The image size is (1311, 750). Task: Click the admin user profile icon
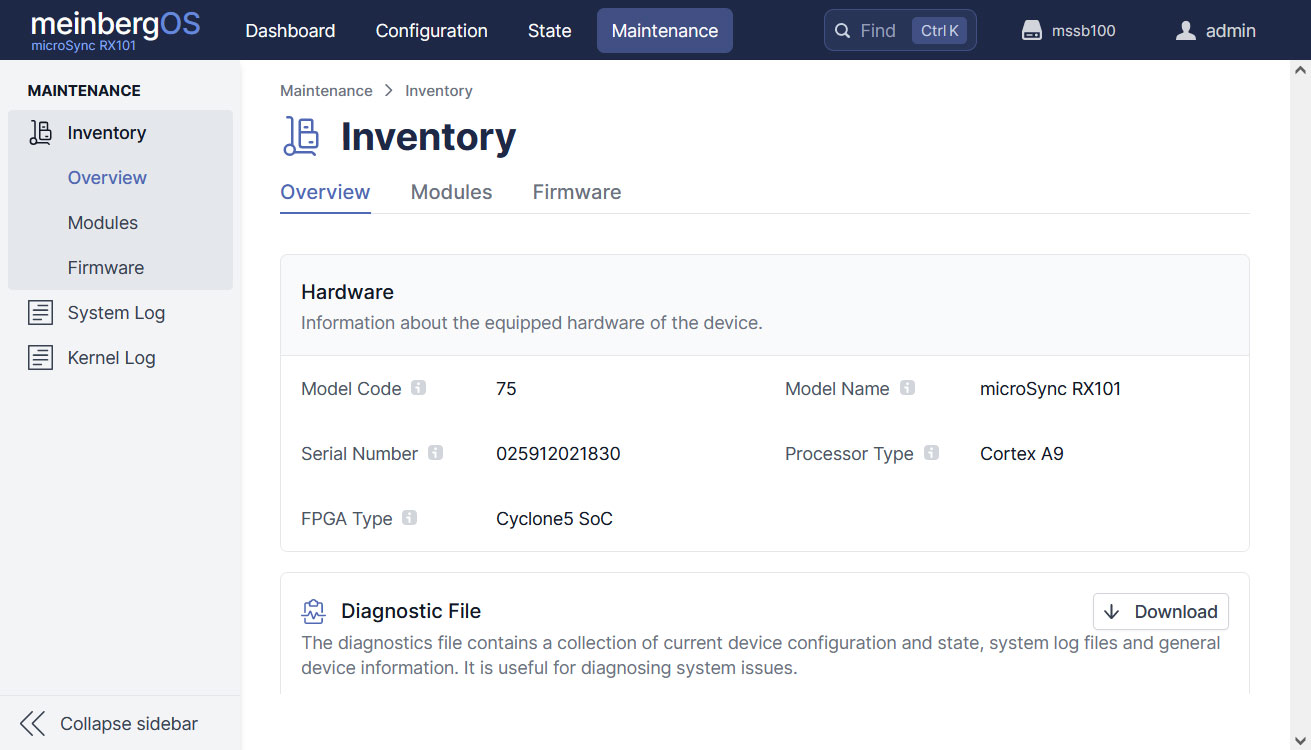(x=1186, y=31)
